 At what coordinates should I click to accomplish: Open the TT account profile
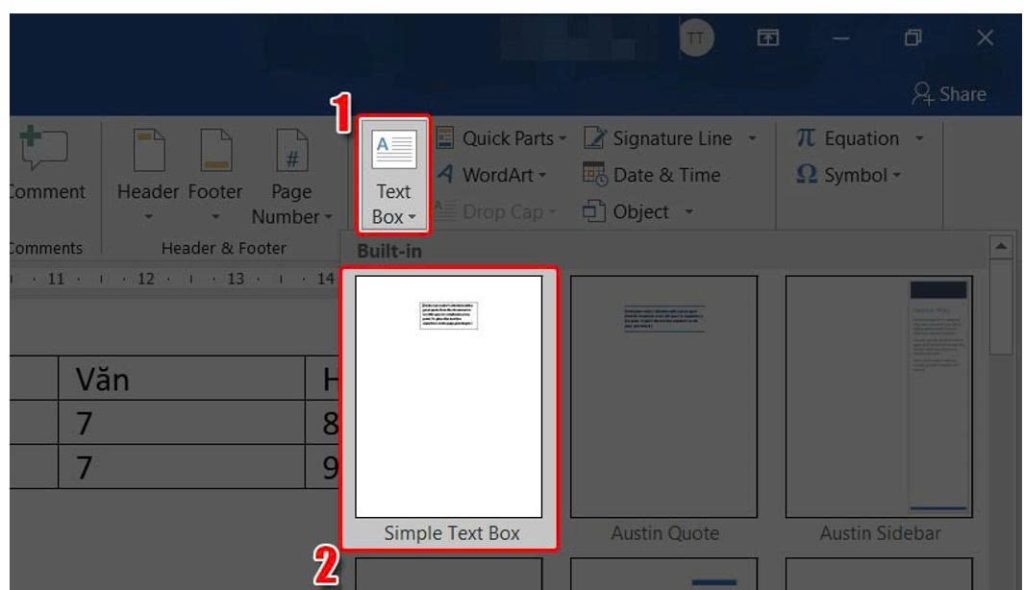(697, 38)
